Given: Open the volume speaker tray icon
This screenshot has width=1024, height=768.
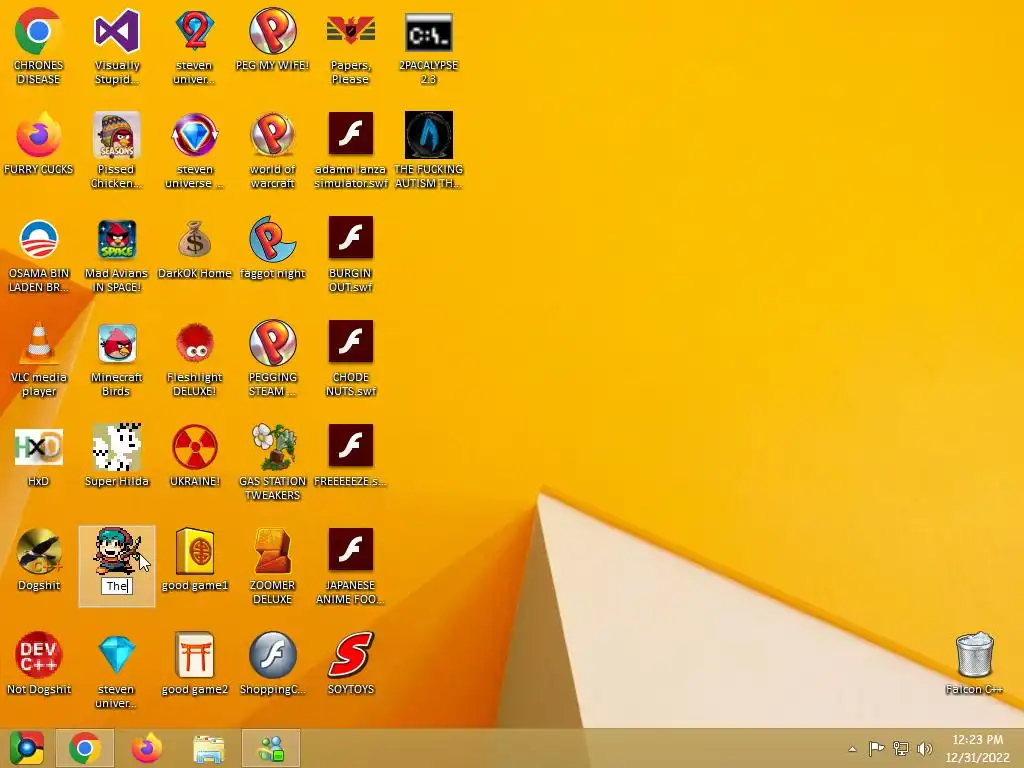Looking at the screenshot, I should click(x=924, y=748).
